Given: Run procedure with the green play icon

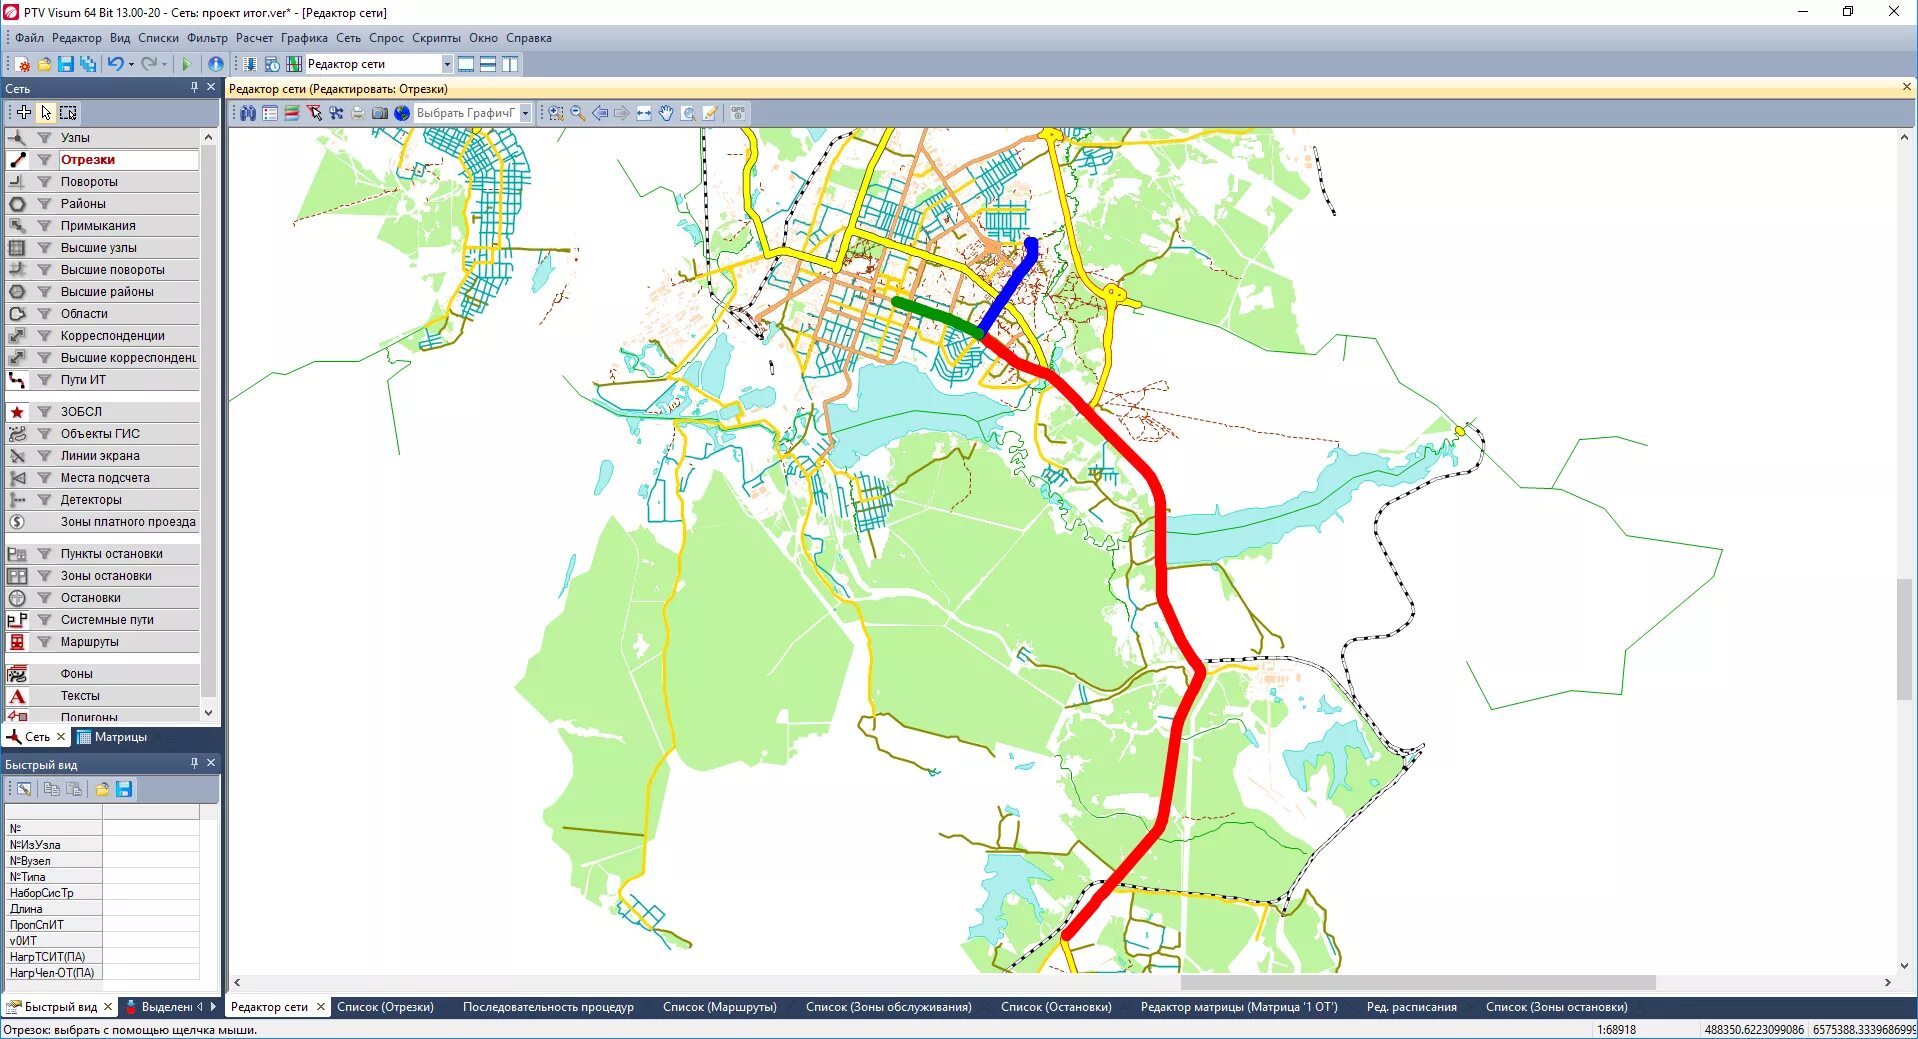Looking at the screenshot, I should (x=186, y=64).
